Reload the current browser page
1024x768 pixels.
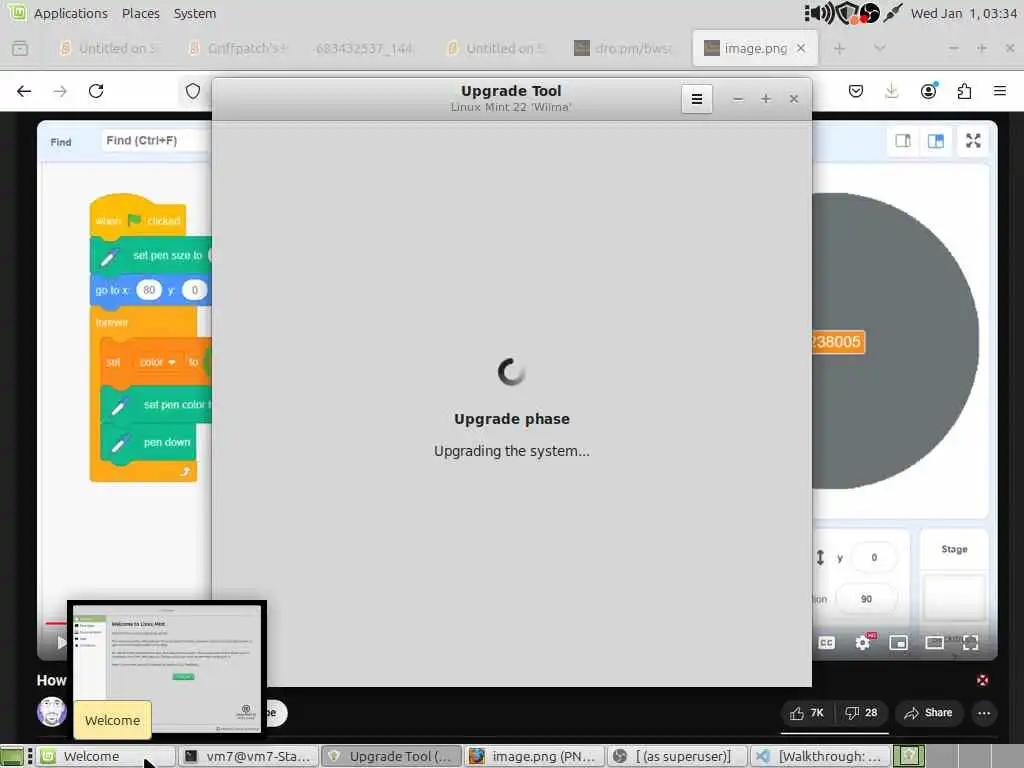96,91
